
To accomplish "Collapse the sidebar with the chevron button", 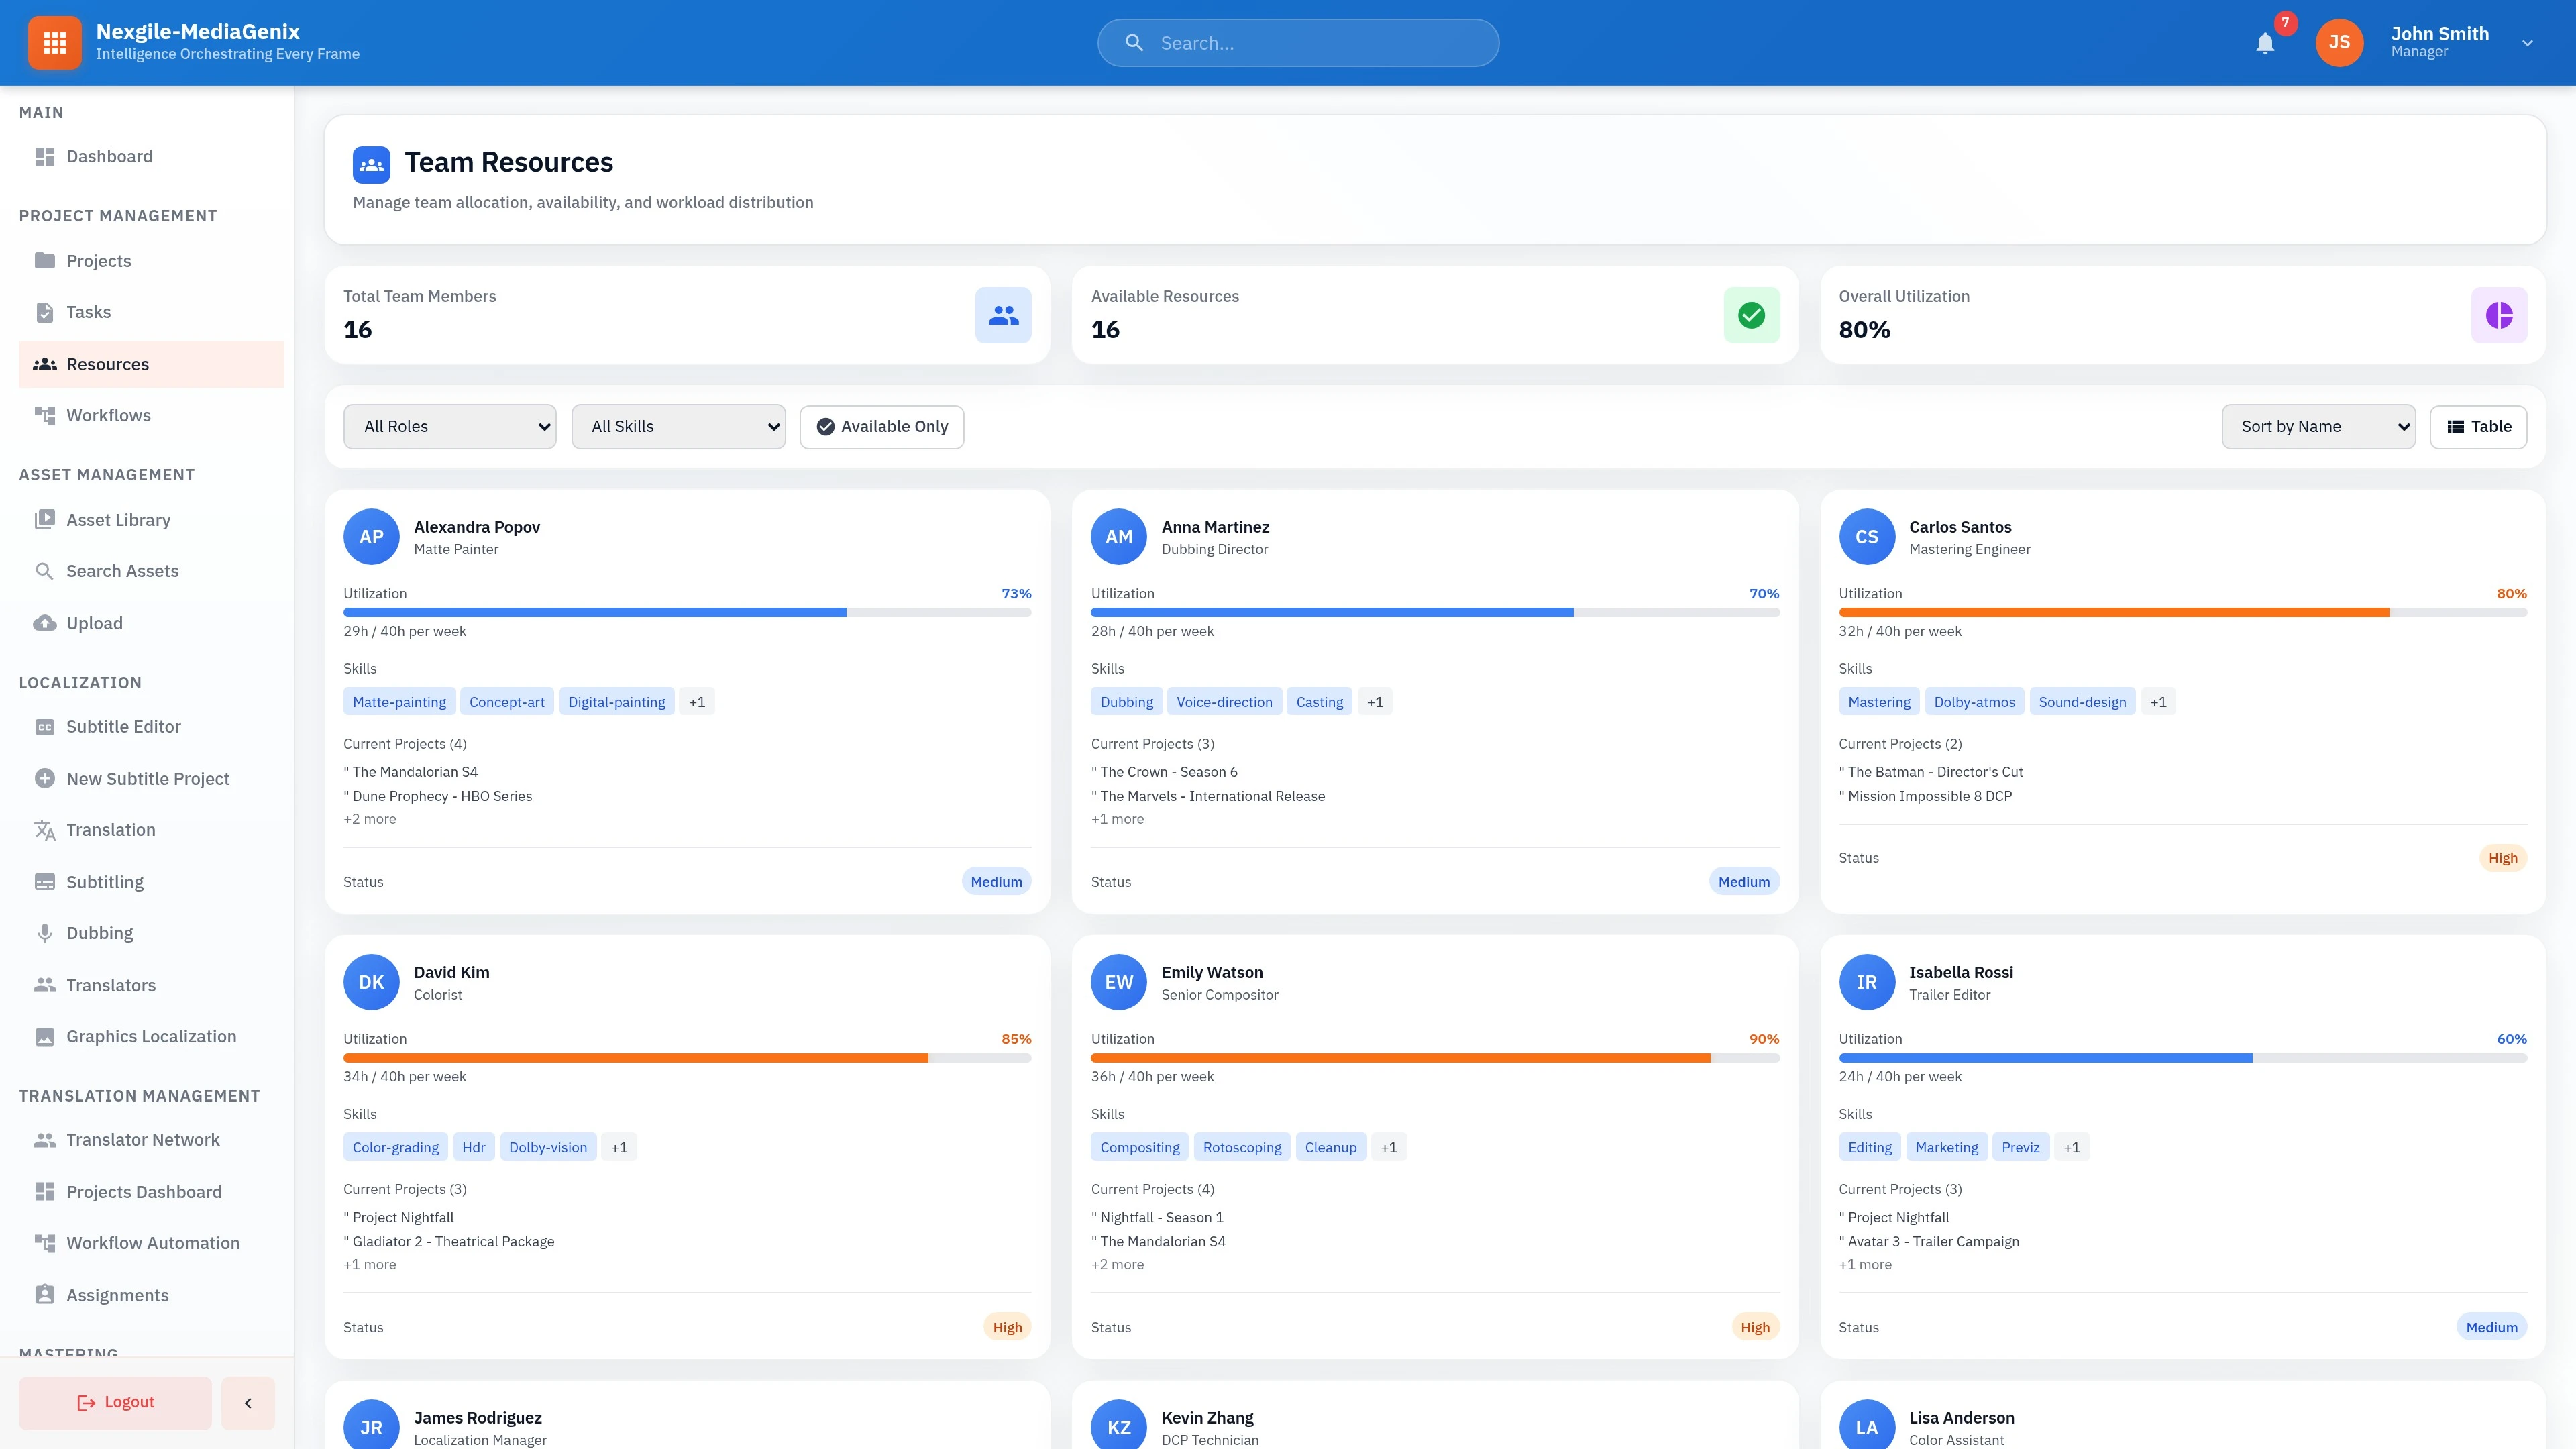I will click(x=247, y=1402).
